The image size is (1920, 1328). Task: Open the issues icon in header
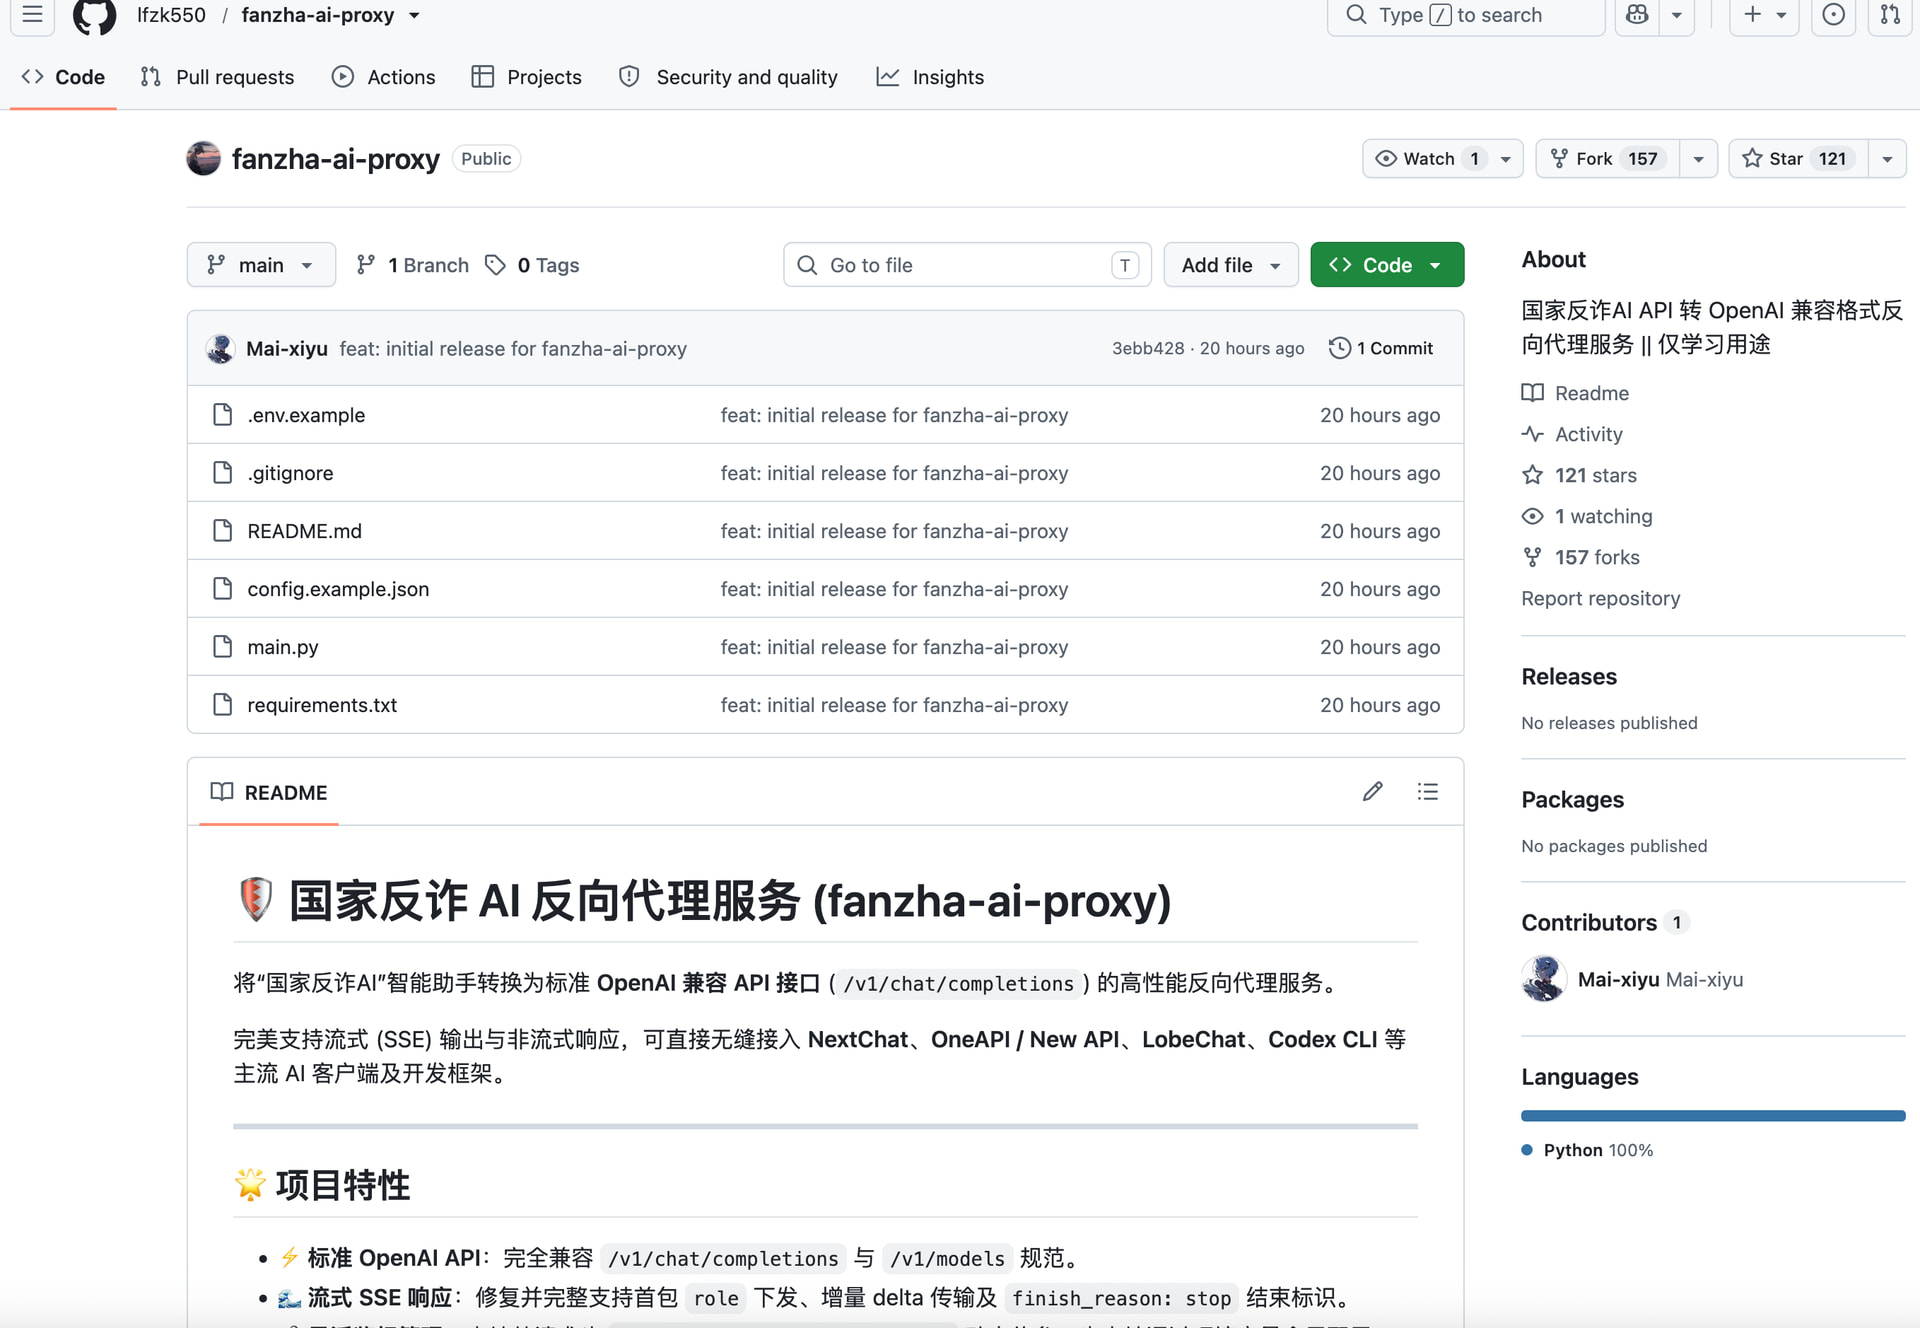click(1834, 15)
